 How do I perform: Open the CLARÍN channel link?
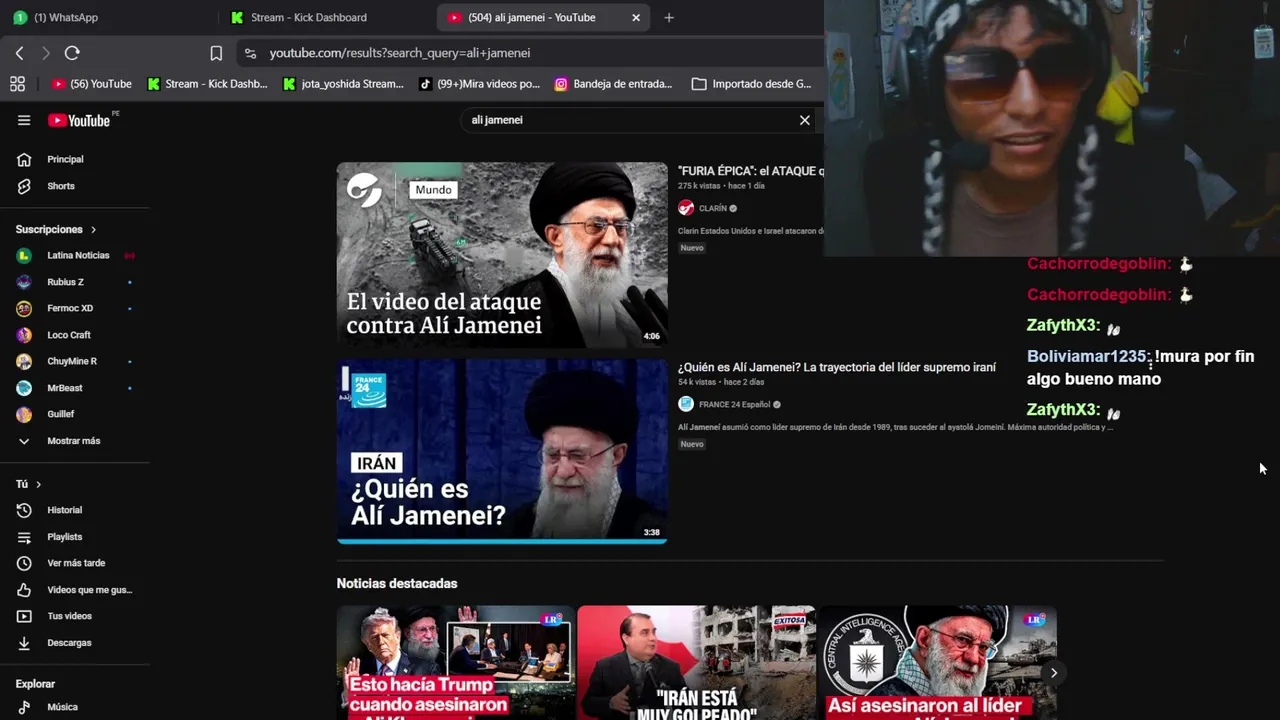[x=713, y=208]
